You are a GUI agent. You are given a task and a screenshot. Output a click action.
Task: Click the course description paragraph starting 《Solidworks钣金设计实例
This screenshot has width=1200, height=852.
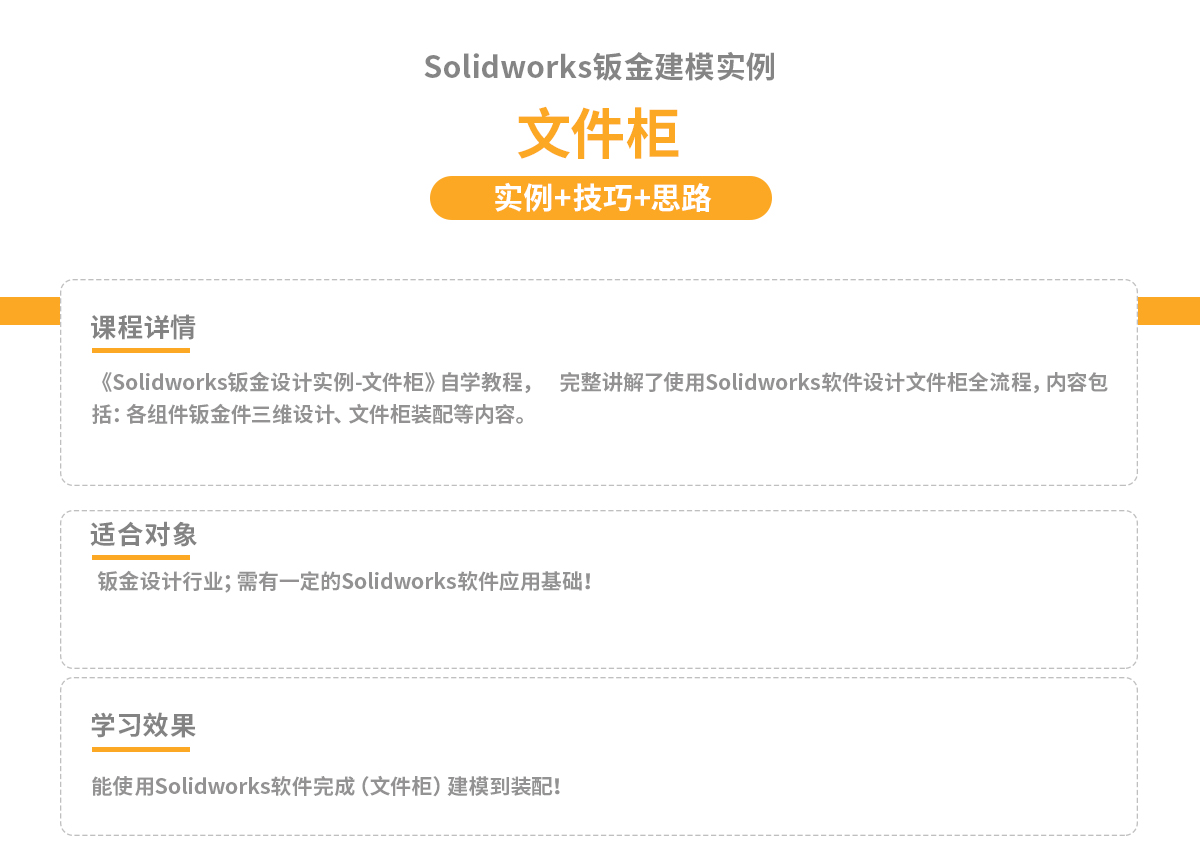click(x=600, y=398)
